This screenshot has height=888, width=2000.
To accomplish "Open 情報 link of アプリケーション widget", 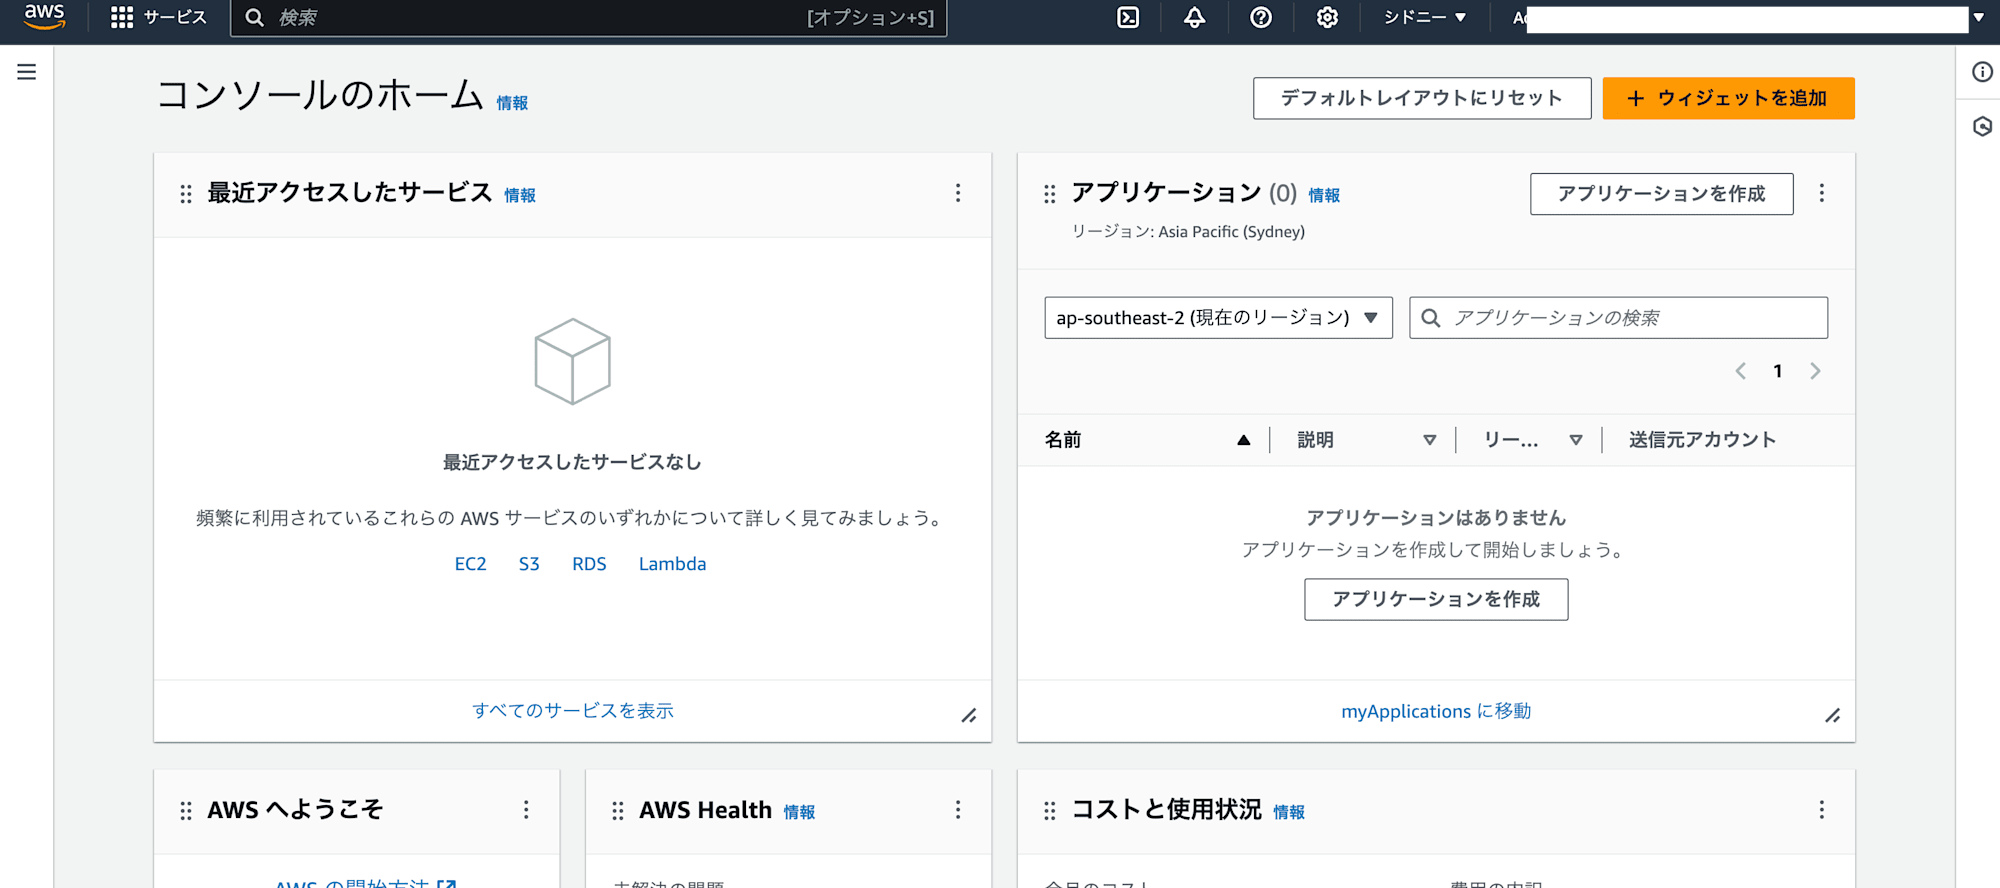I will (1324, 195).
